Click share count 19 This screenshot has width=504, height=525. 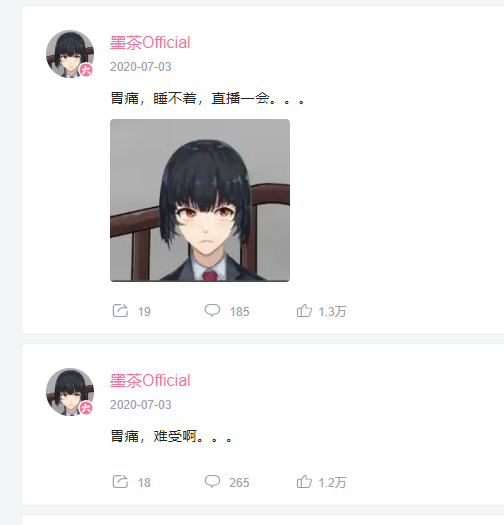coord(144,312)
